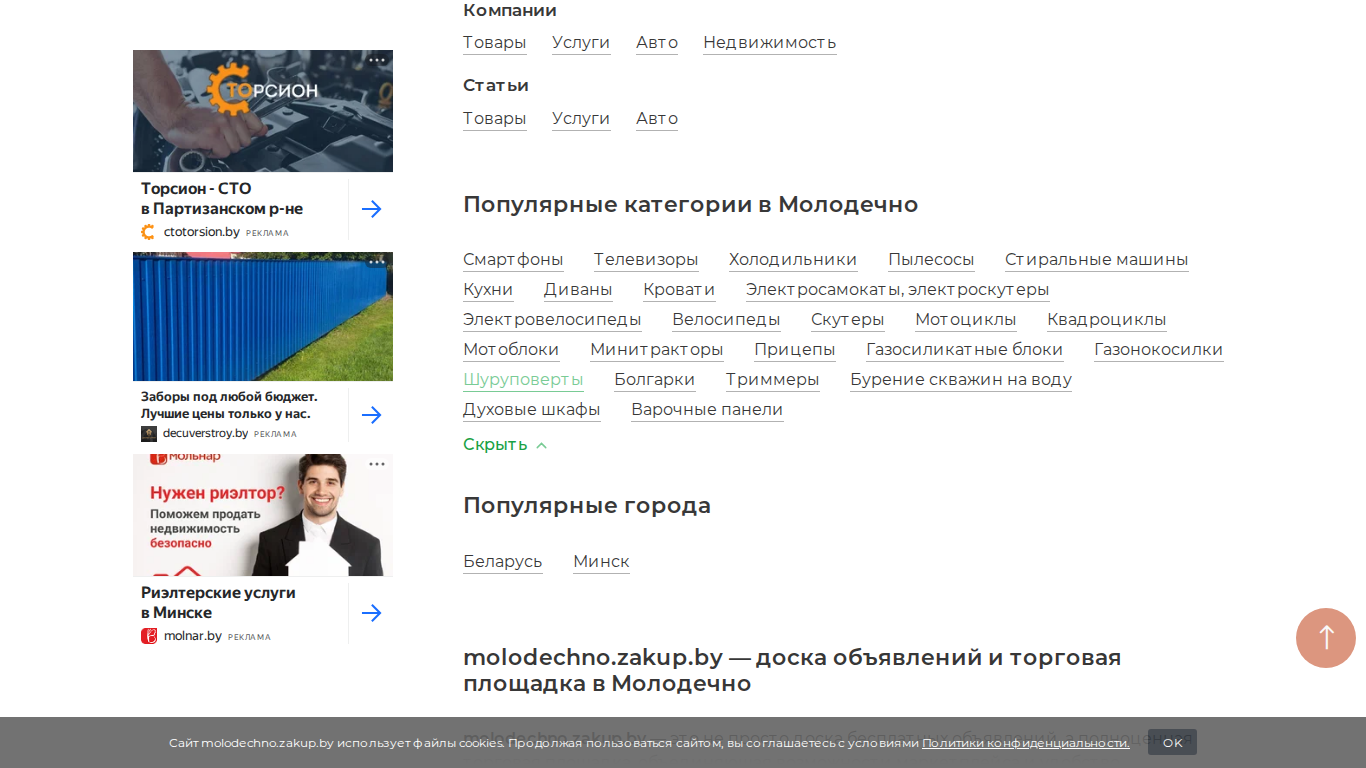The width and height of the screenshot is (1366, 768).
Task: Open Услуги under Компании
Action: click(581, 43)
